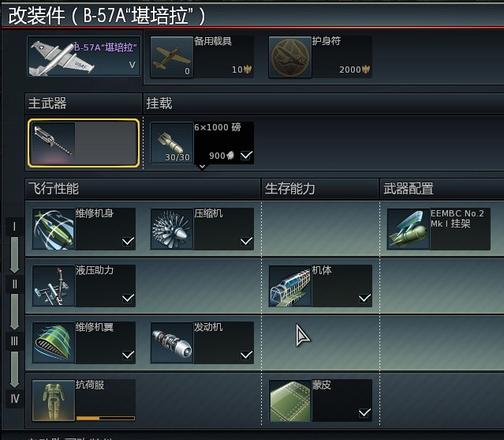Jump to tier IV in the rank column

pos(15,398)
